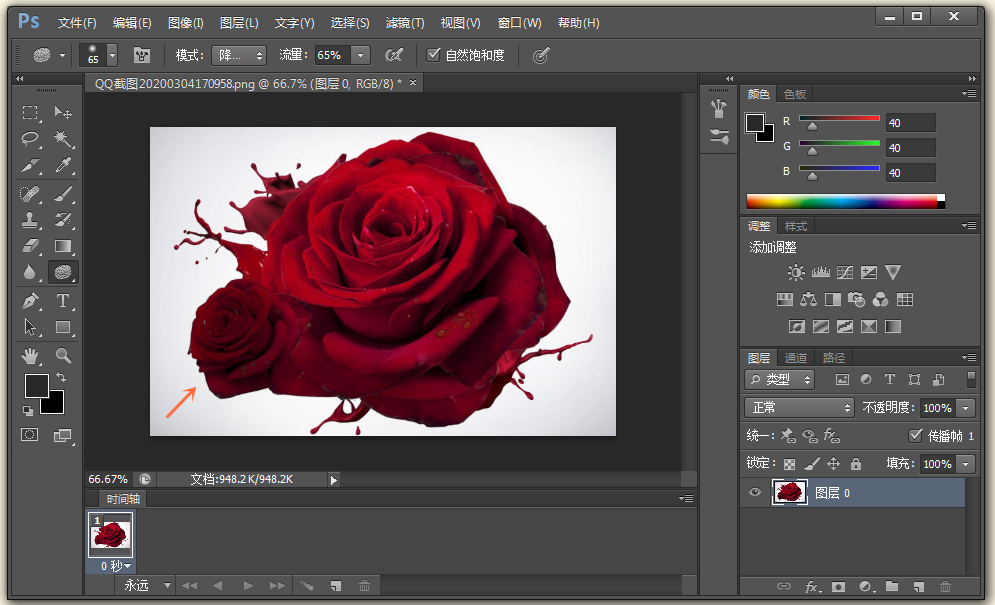Toggle the 传播帧 checkbox

915,436
